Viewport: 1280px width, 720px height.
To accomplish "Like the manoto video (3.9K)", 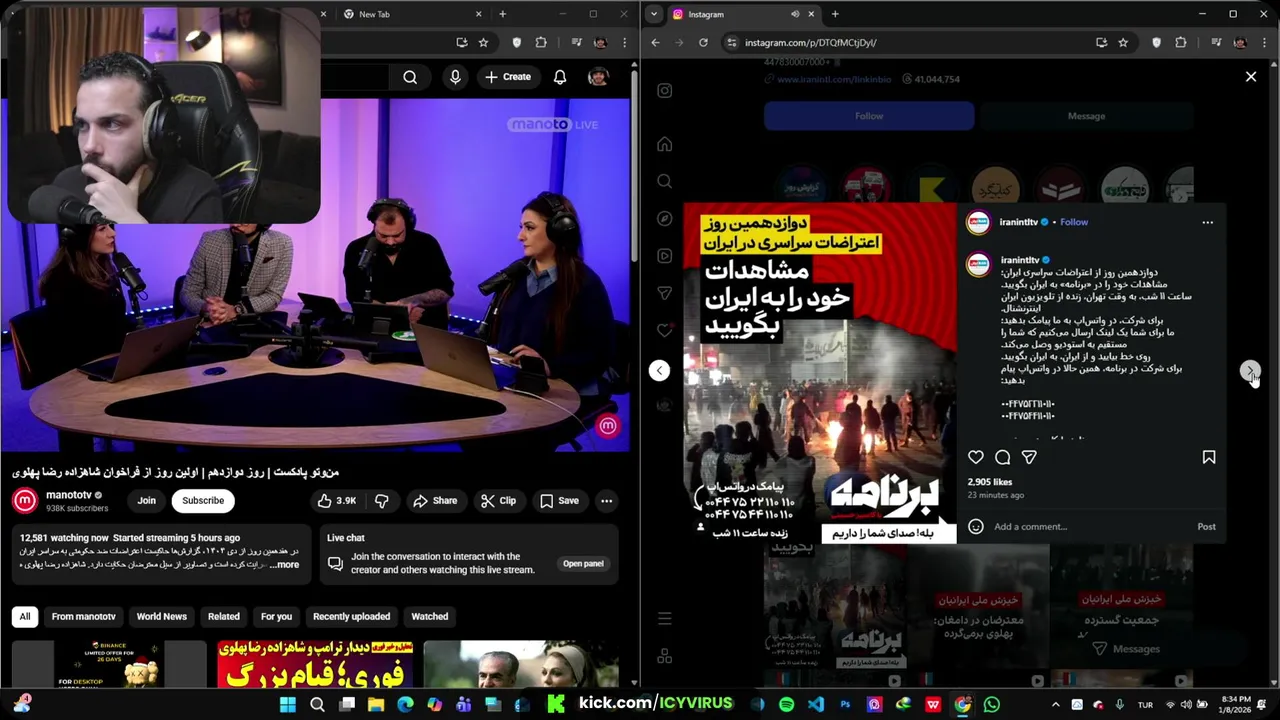I will pos(337,501).
